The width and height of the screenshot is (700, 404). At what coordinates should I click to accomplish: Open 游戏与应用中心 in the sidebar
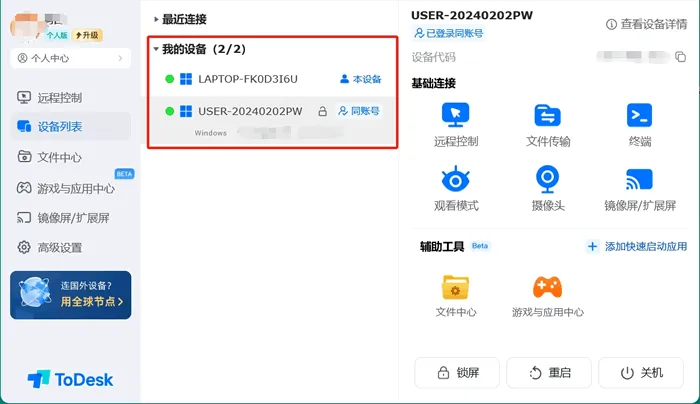(71, 188)
